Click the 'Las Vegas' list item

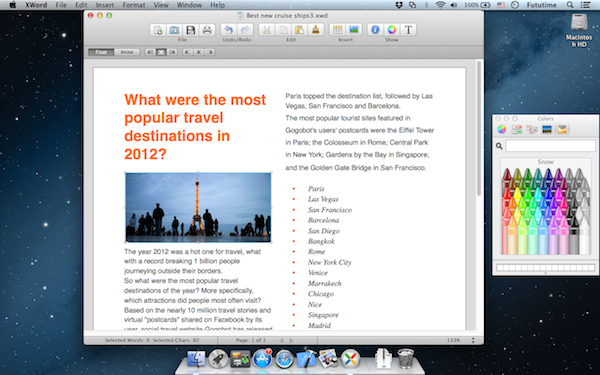(323, 199)
